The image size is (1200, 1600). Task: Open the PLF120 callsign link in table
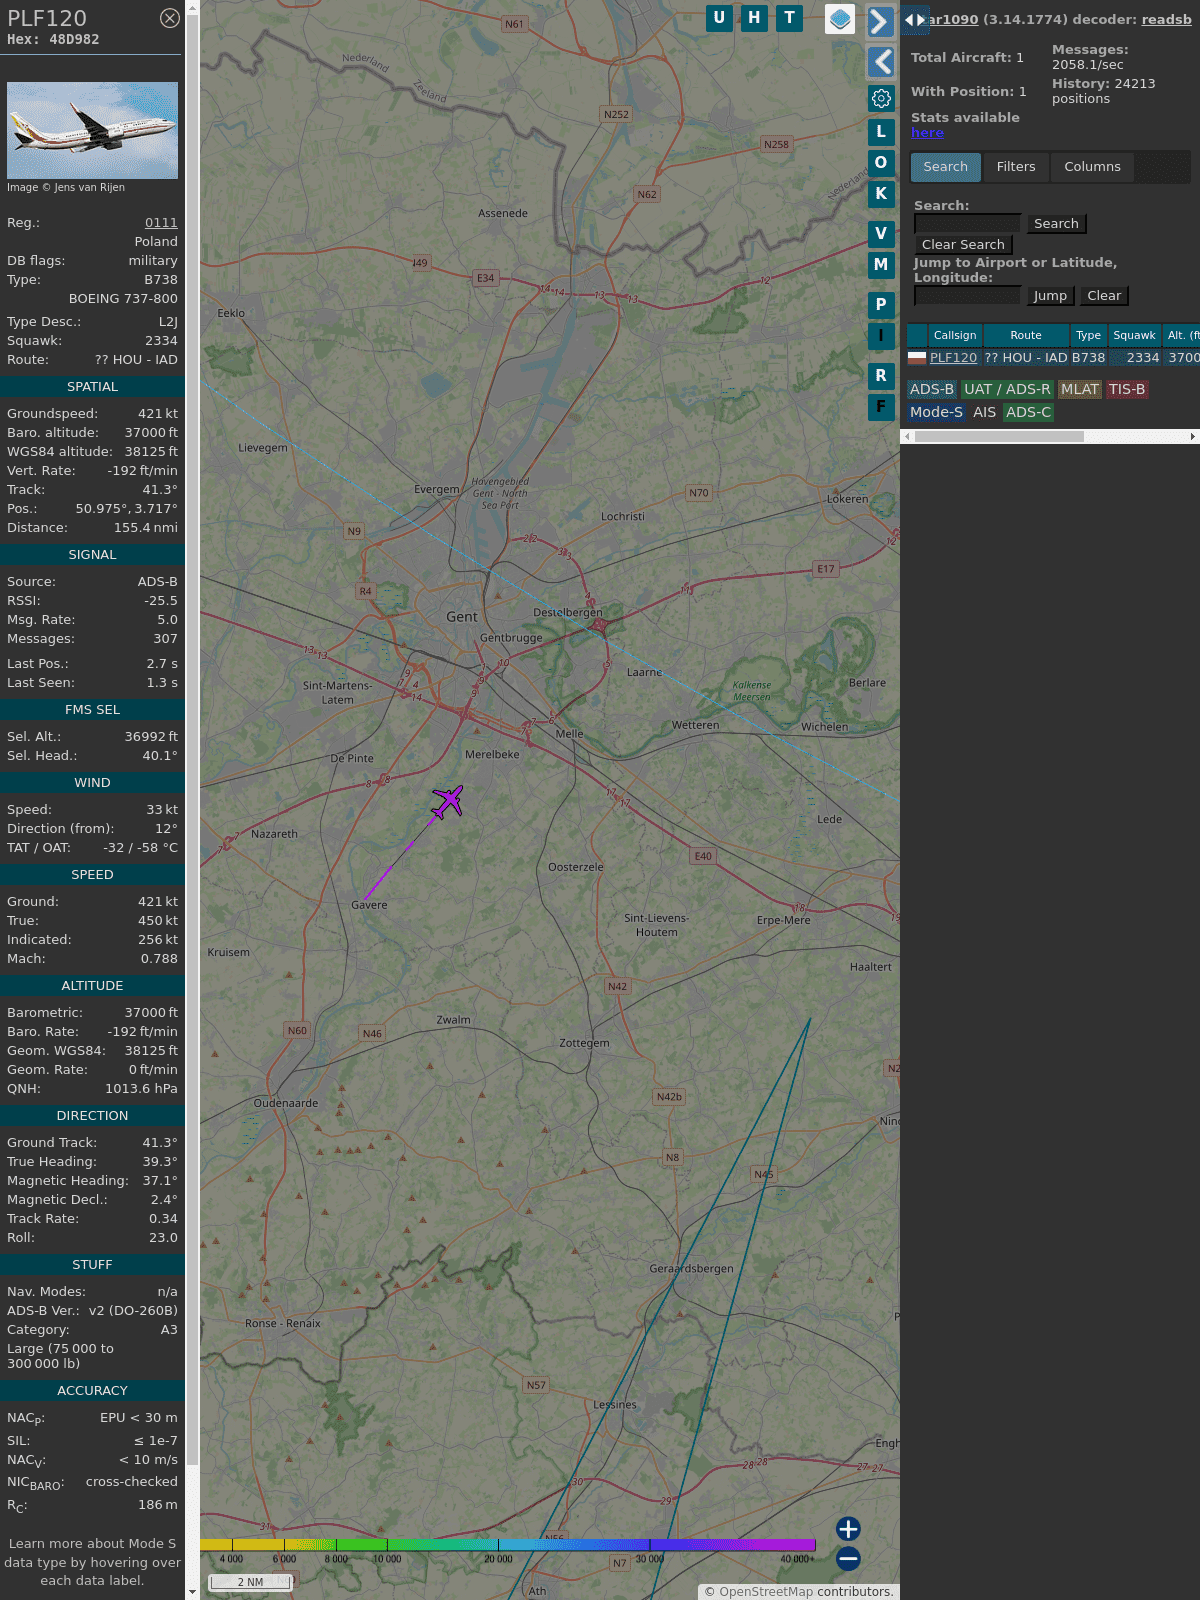[x=953, y=357]
